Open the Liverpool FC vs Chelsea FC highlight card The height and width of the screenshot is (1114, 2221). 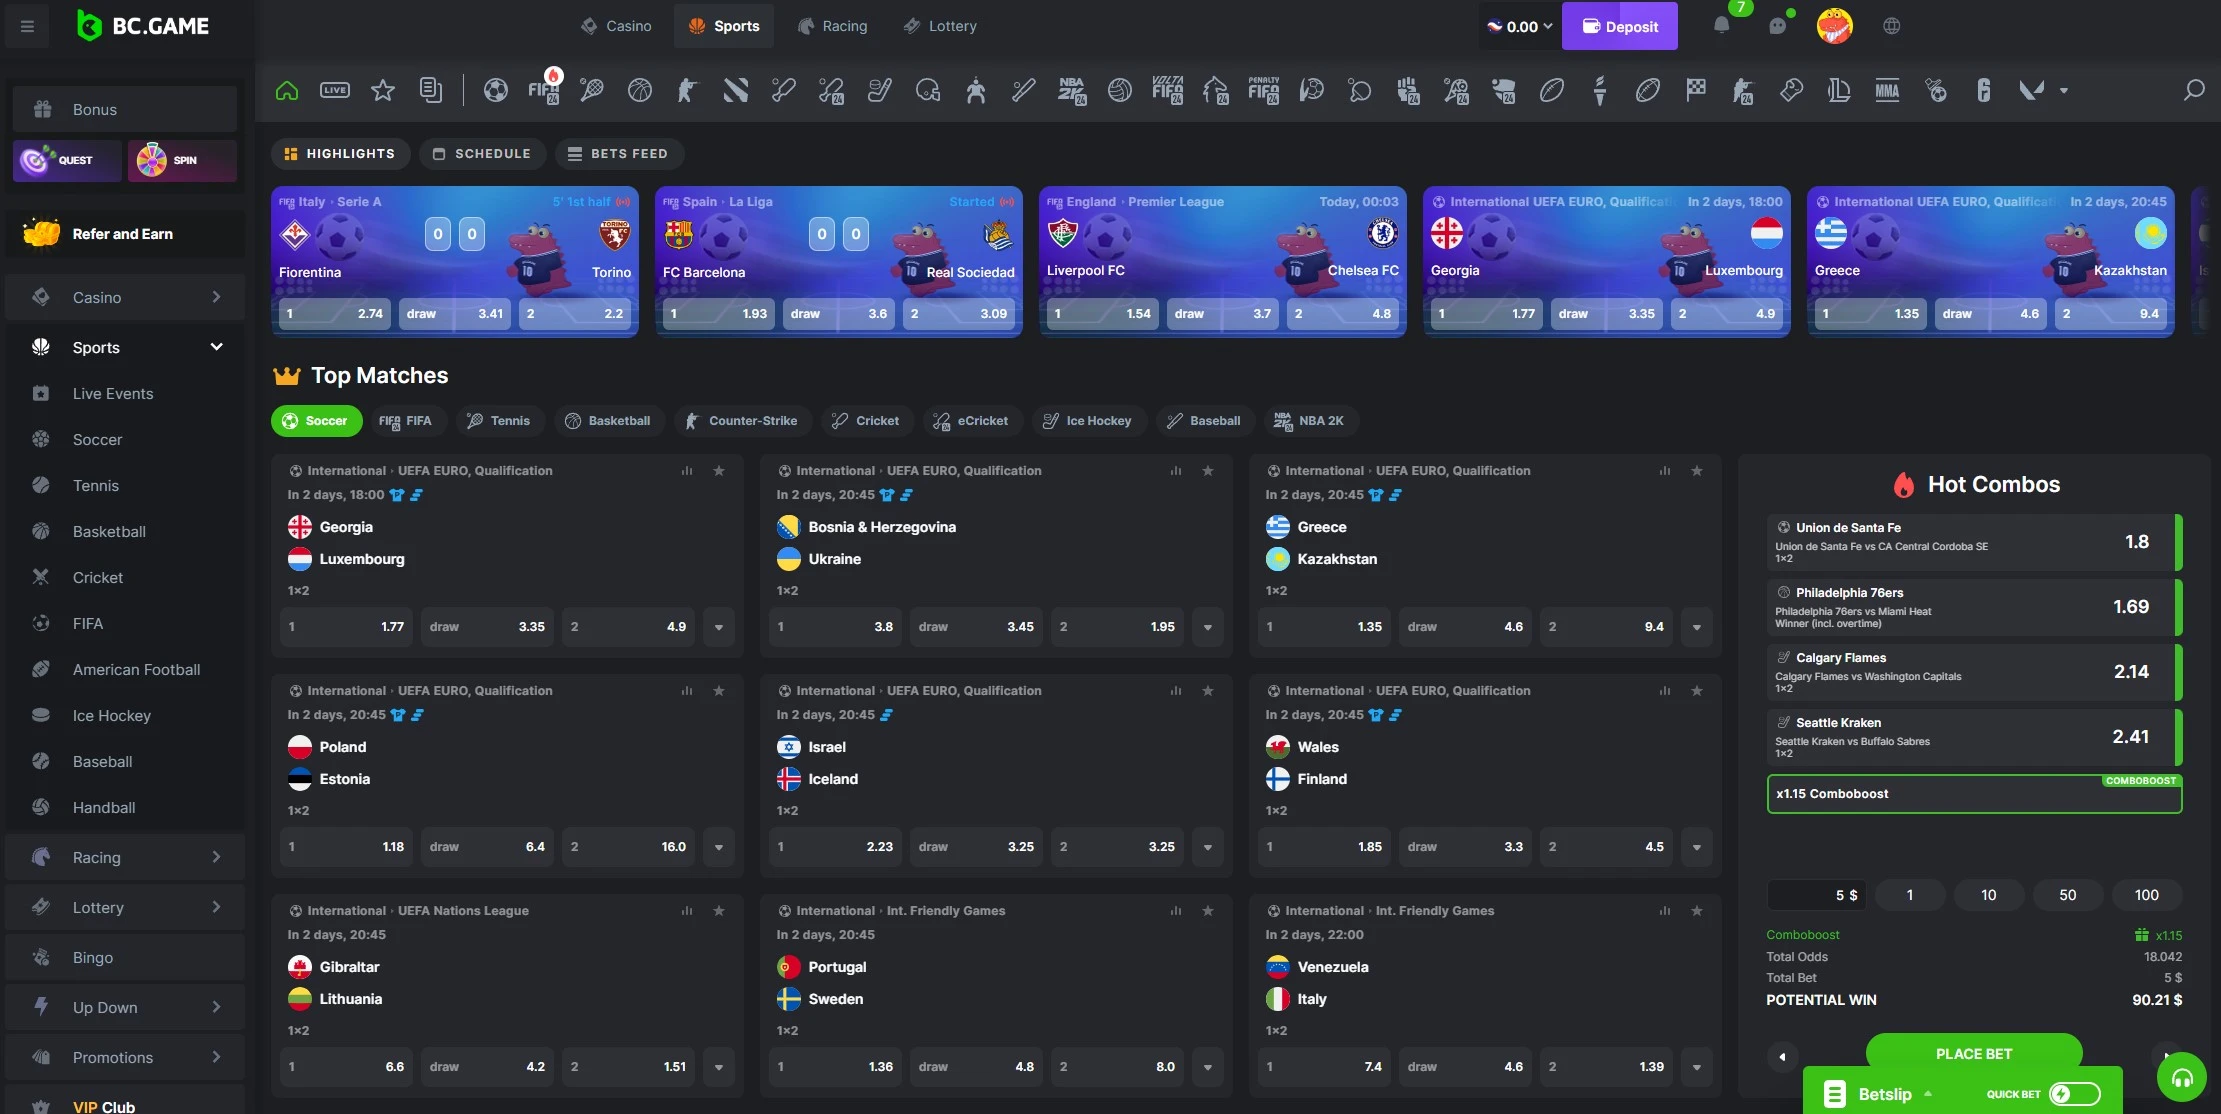pyautogui.click(x=1222, y=261)
